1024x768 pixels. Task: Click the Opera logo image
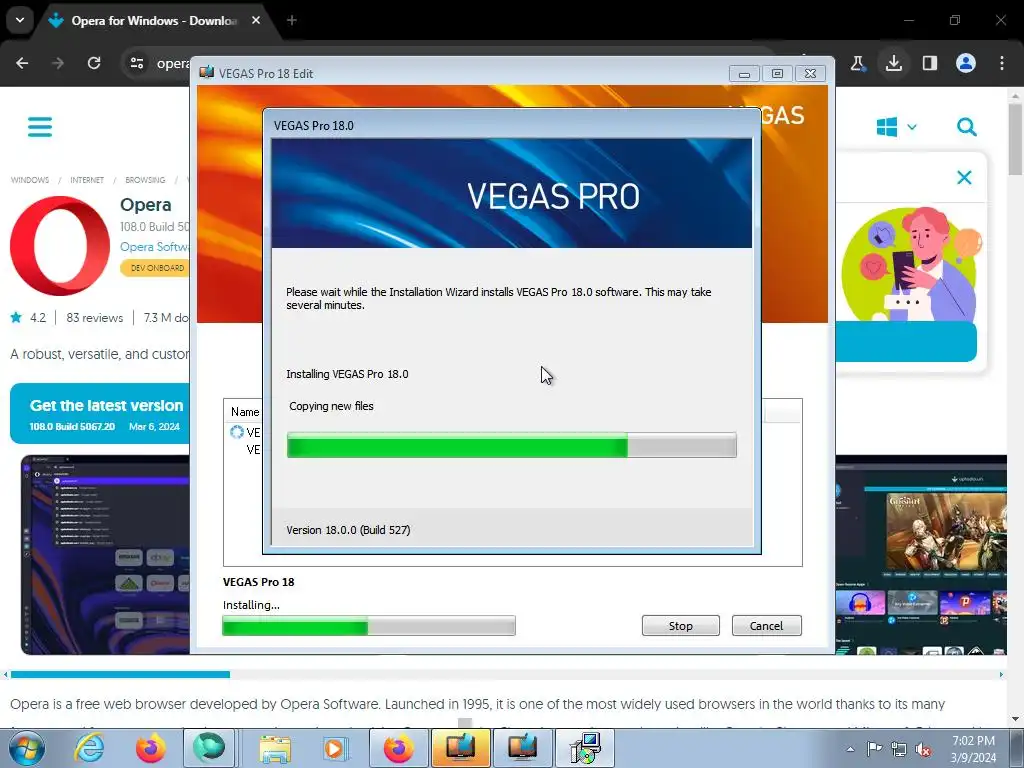click(60, 246)
